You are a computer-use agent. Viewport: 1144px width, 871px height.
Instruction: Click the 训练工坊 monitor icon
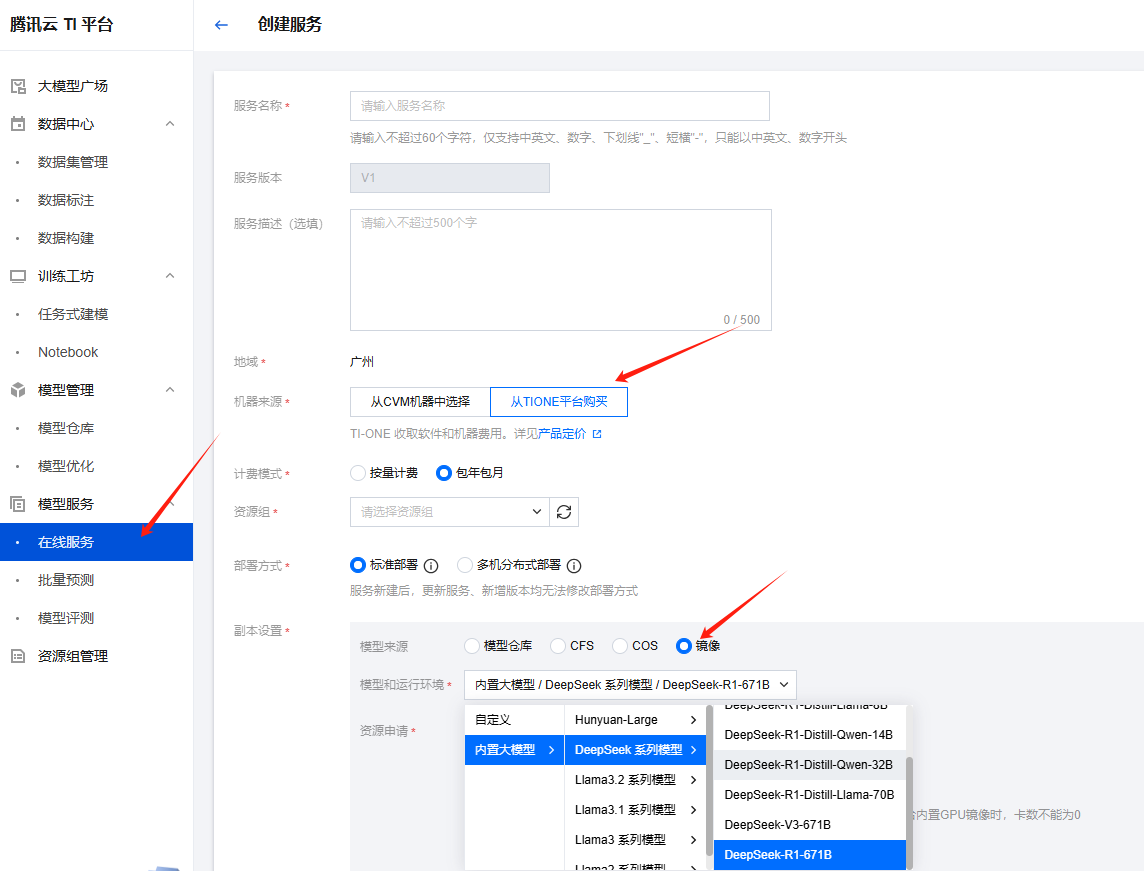click(x=18, y=276)
